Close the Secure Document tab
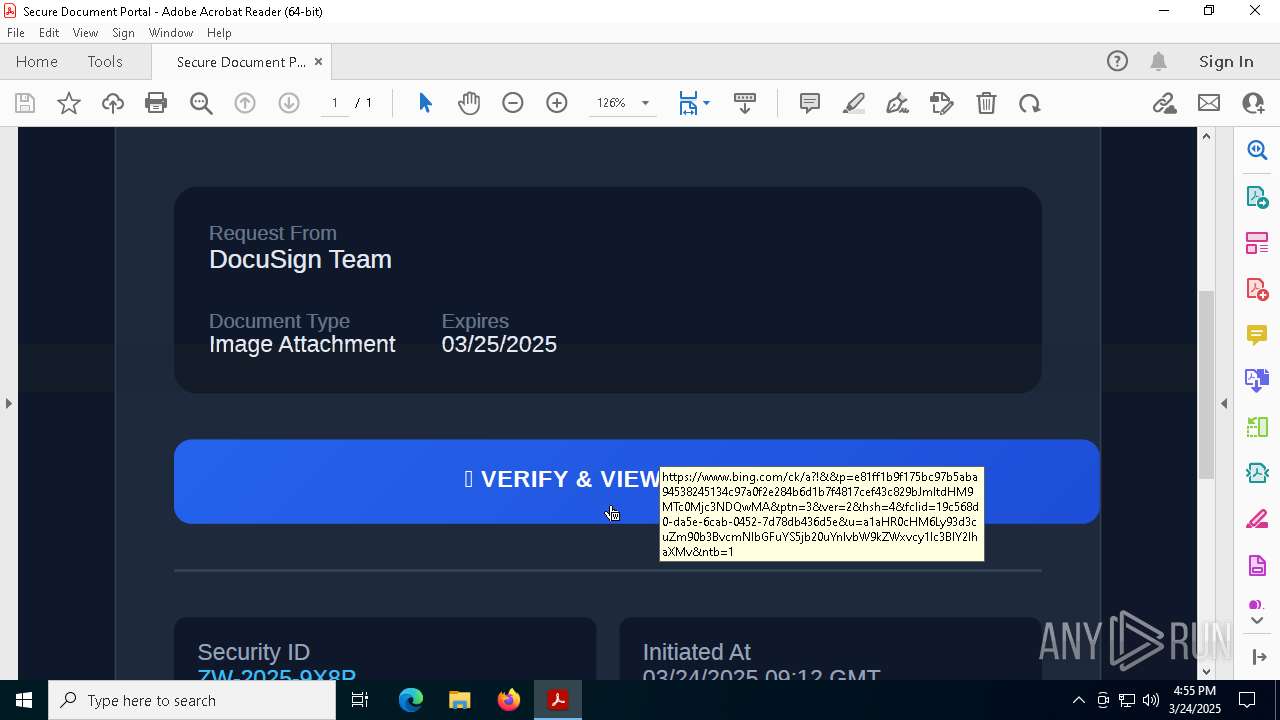Viewport: 1280px width, 720px height. tap(318, 62)
